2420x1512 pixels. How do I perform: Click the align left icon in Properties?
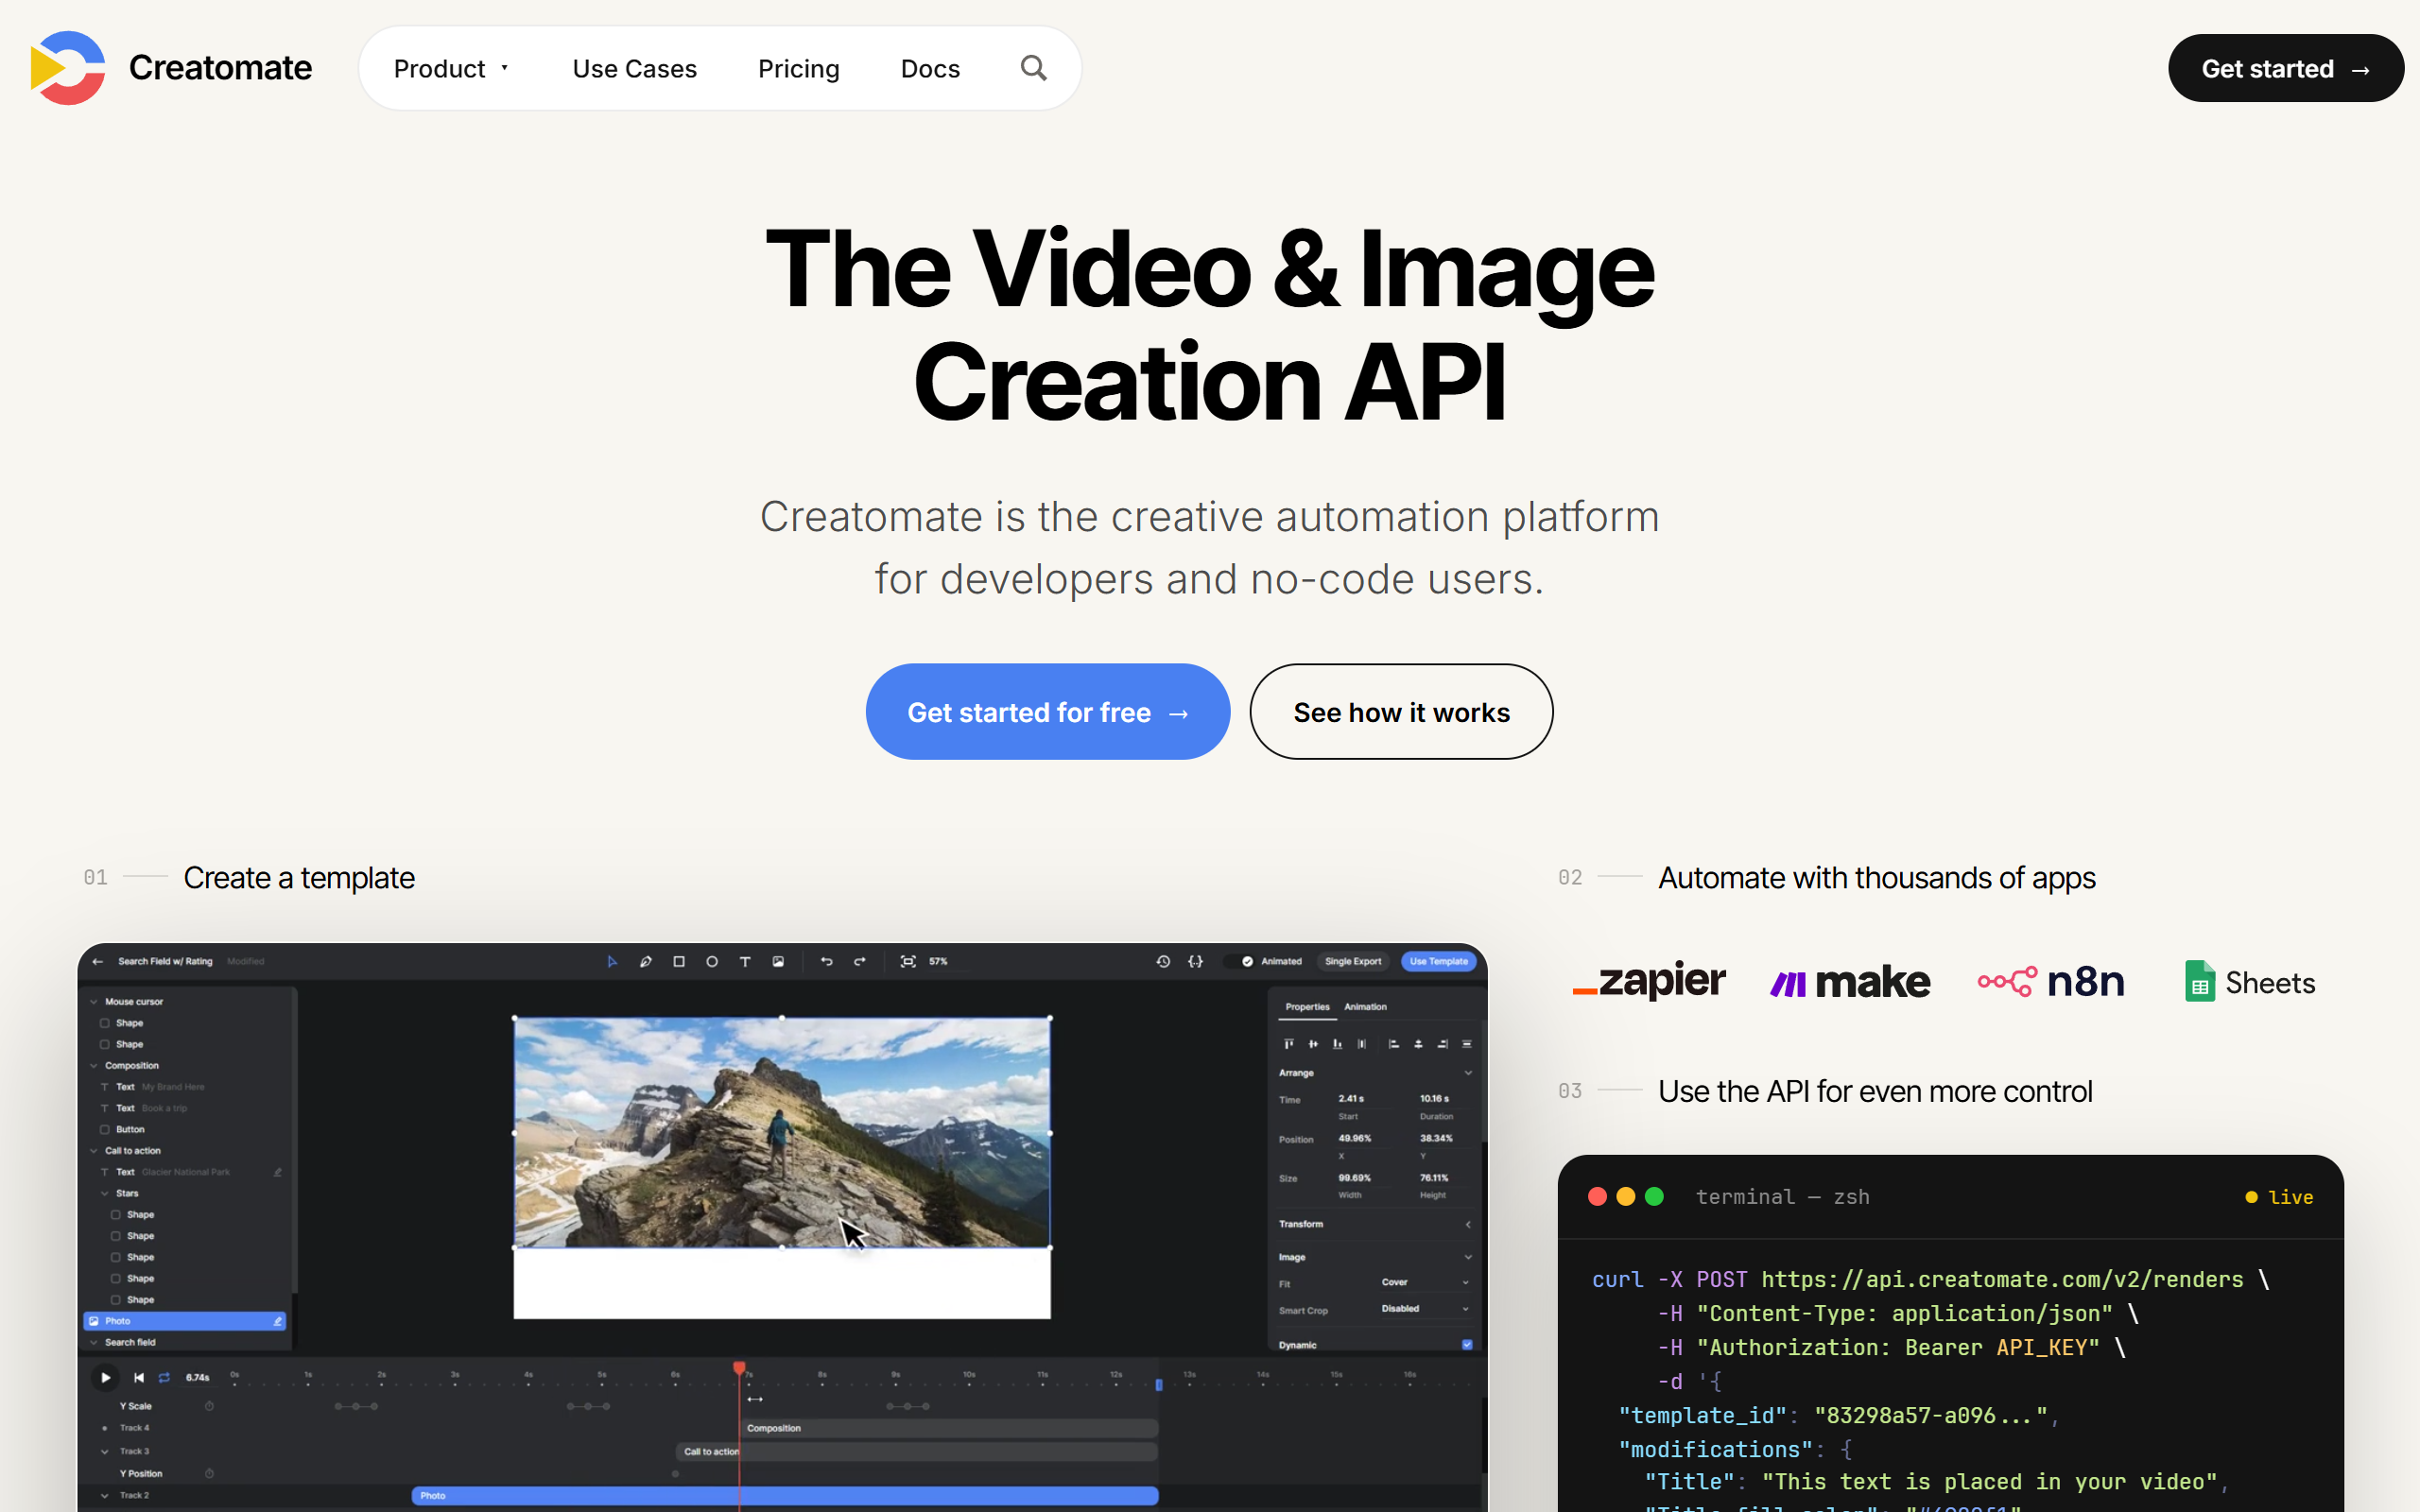tap(1394, 1044)
